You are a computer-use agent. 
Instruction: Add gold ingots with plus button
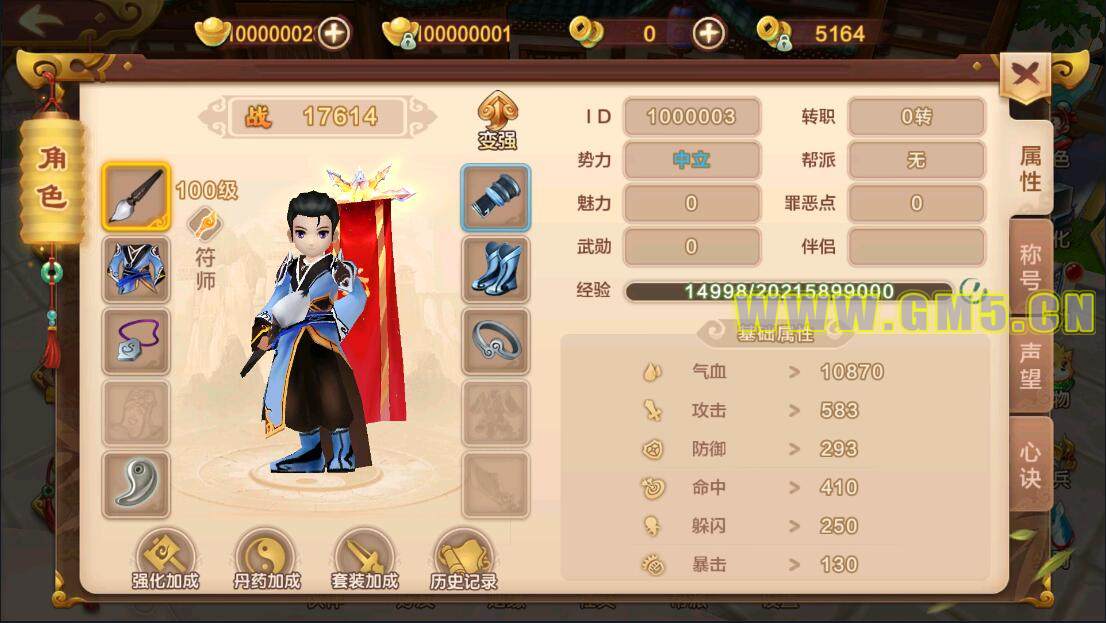[334, 33]
